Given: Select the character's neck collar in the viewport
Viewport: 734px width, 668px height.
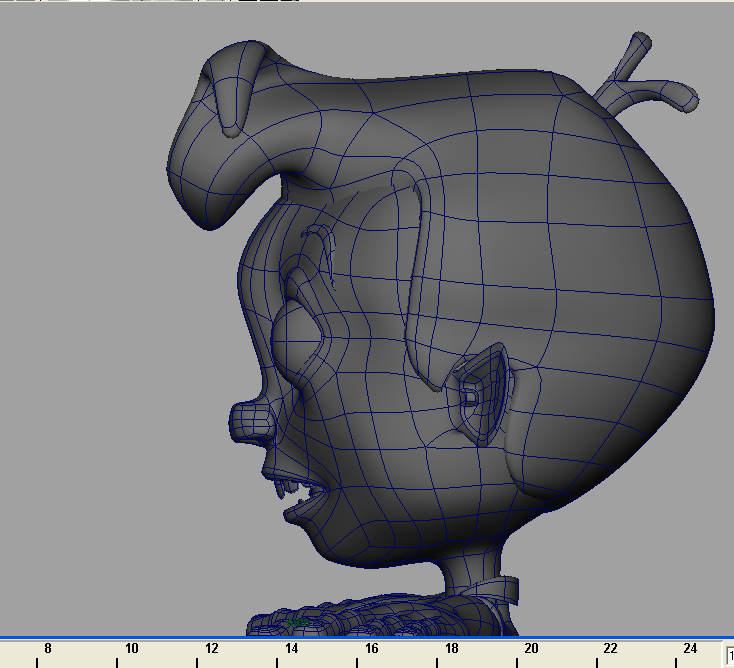Looking at the screenshot, I should pyautogui.click(x=496, y=591).
